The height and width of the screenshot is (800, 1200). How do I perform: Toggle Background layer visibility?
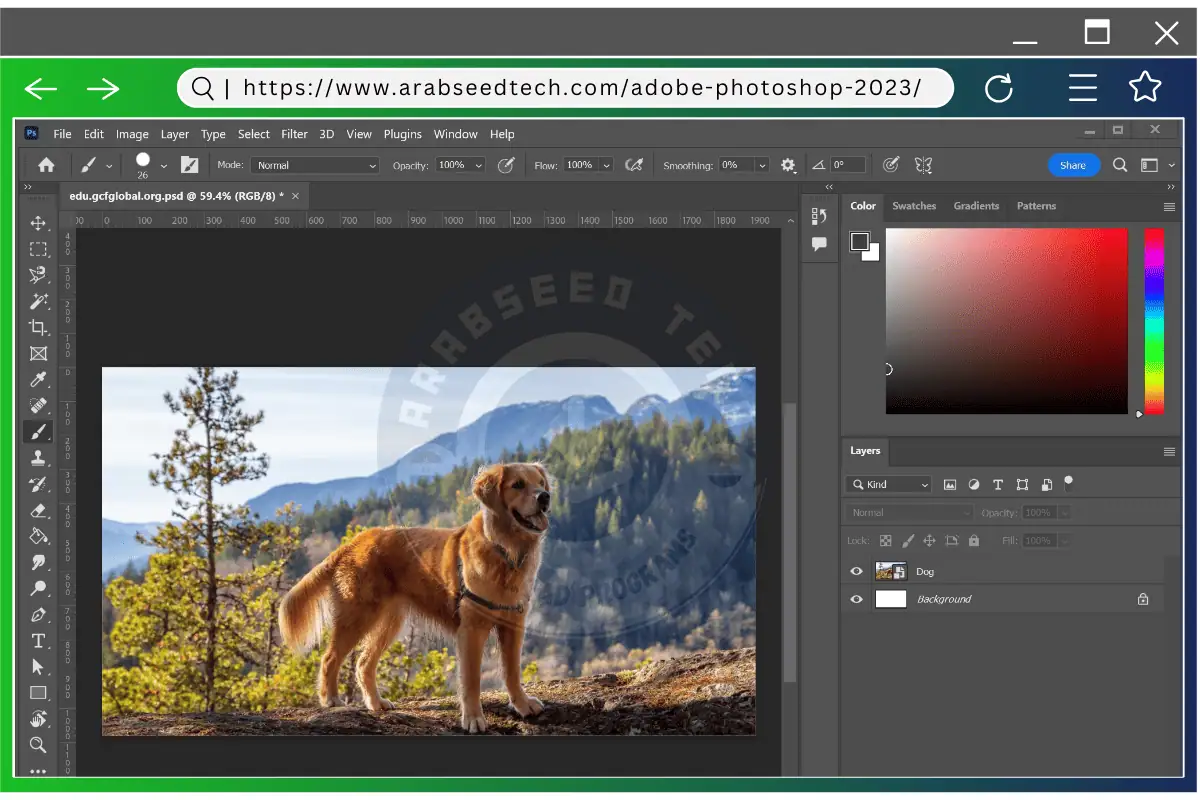[856, 599]
